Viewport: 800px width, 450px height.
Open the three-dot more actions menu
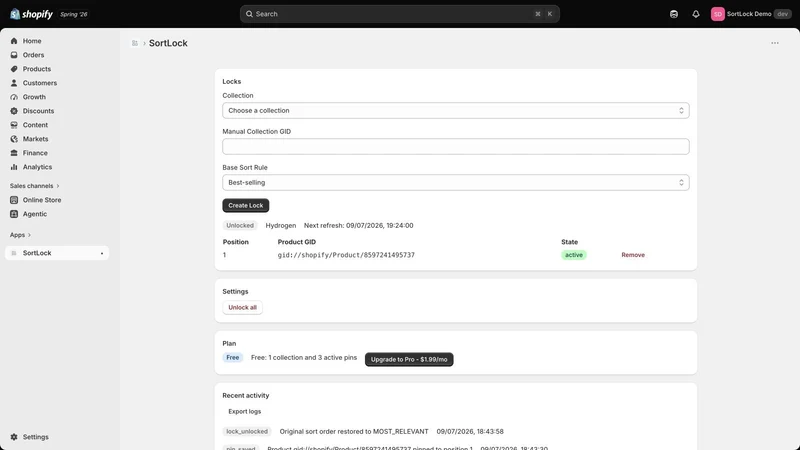coord(775,43)
